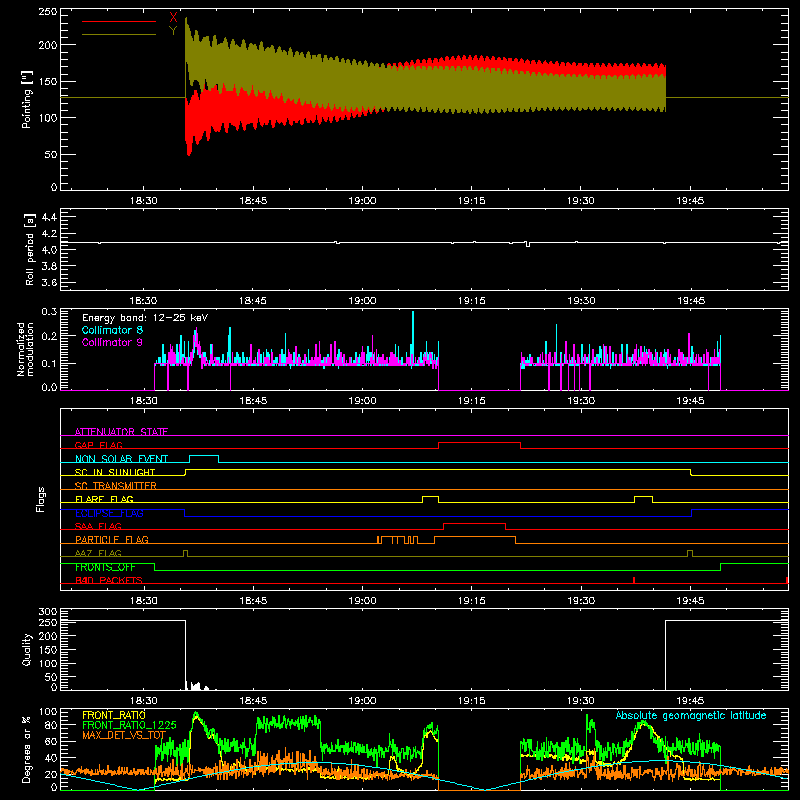
Task: Click the PARTICLE_FLAG label
Action: (x=112, y=539)
